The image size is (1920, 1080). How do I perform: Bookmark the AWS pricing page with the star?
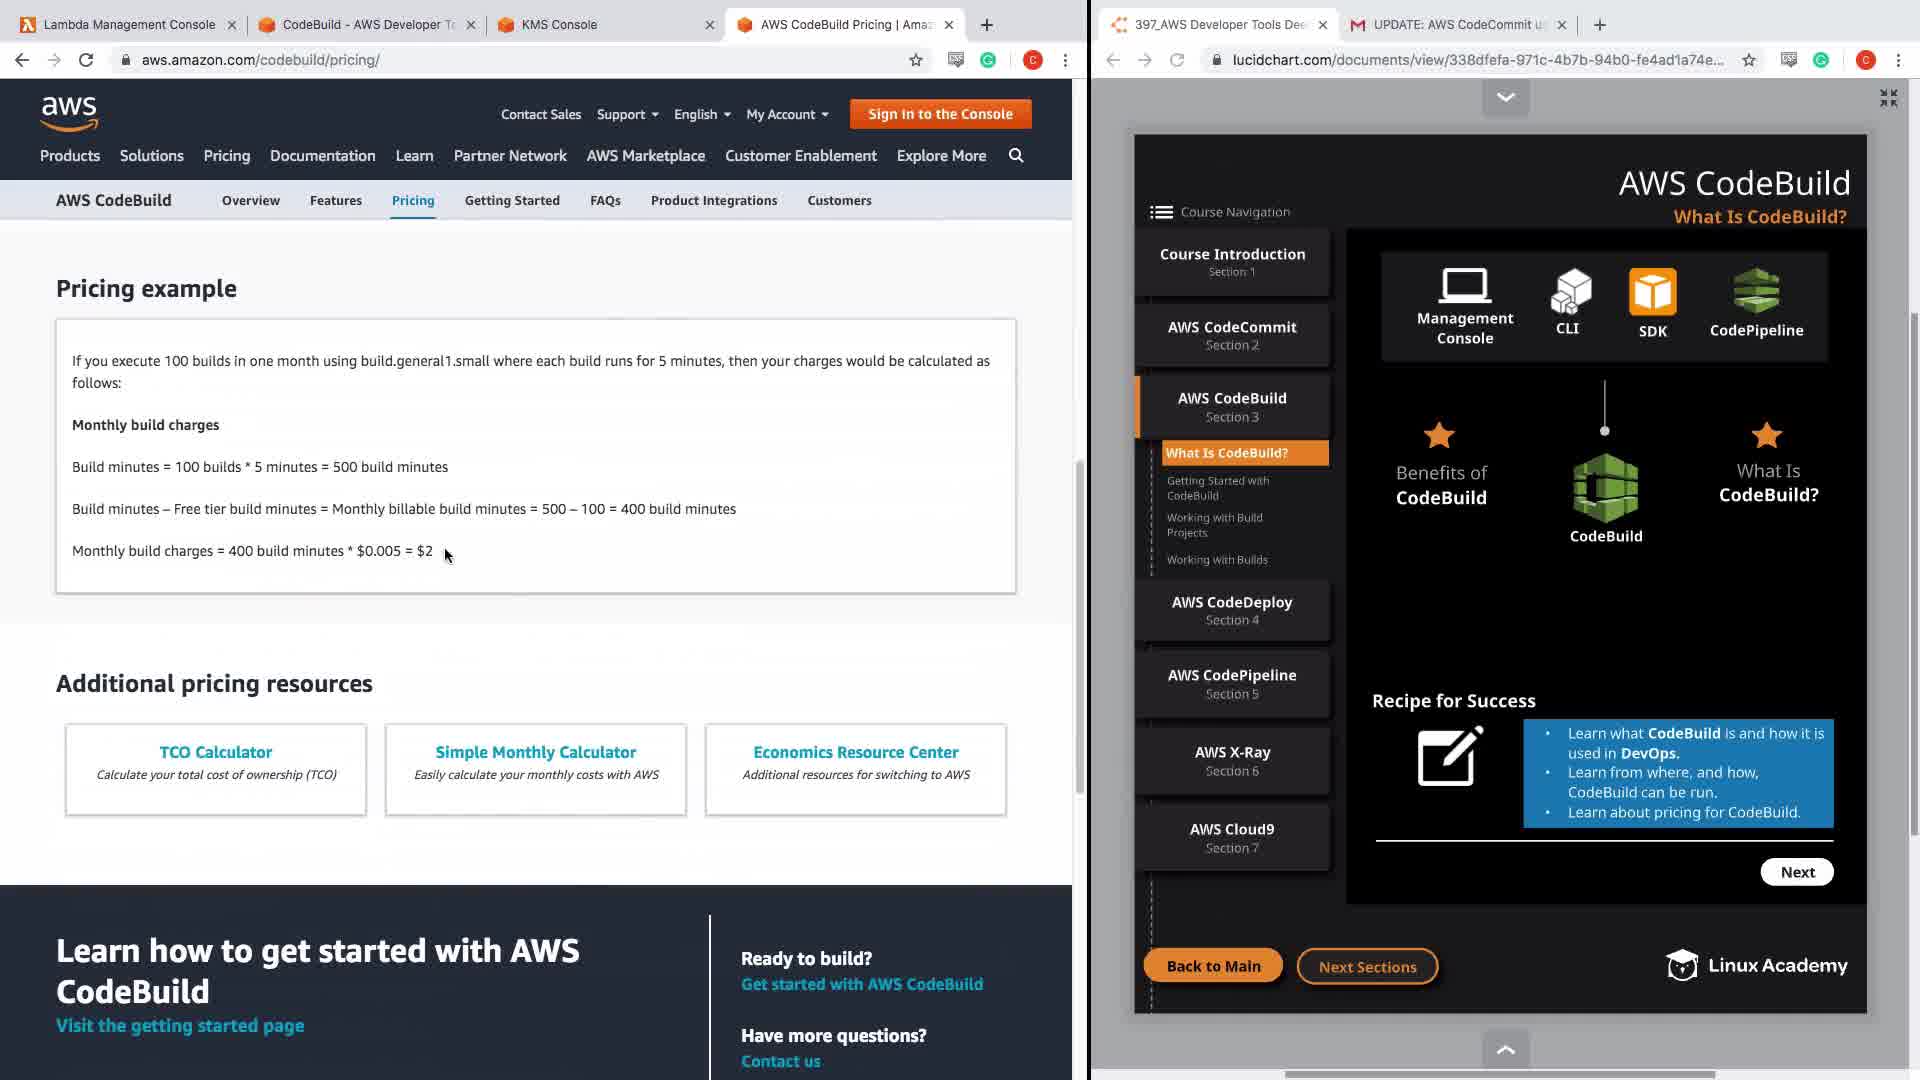[x=915, y=60]
